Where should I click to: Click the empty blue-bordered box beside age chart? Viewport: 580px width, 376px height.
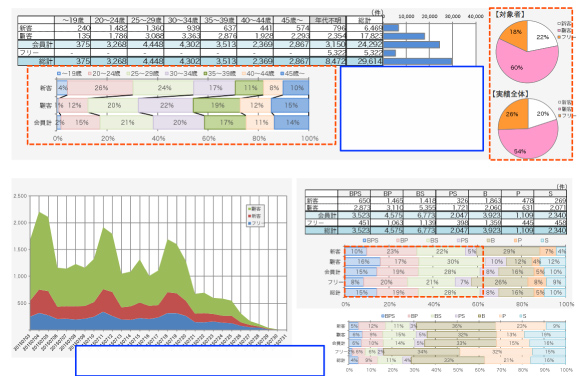pos(412,109)
